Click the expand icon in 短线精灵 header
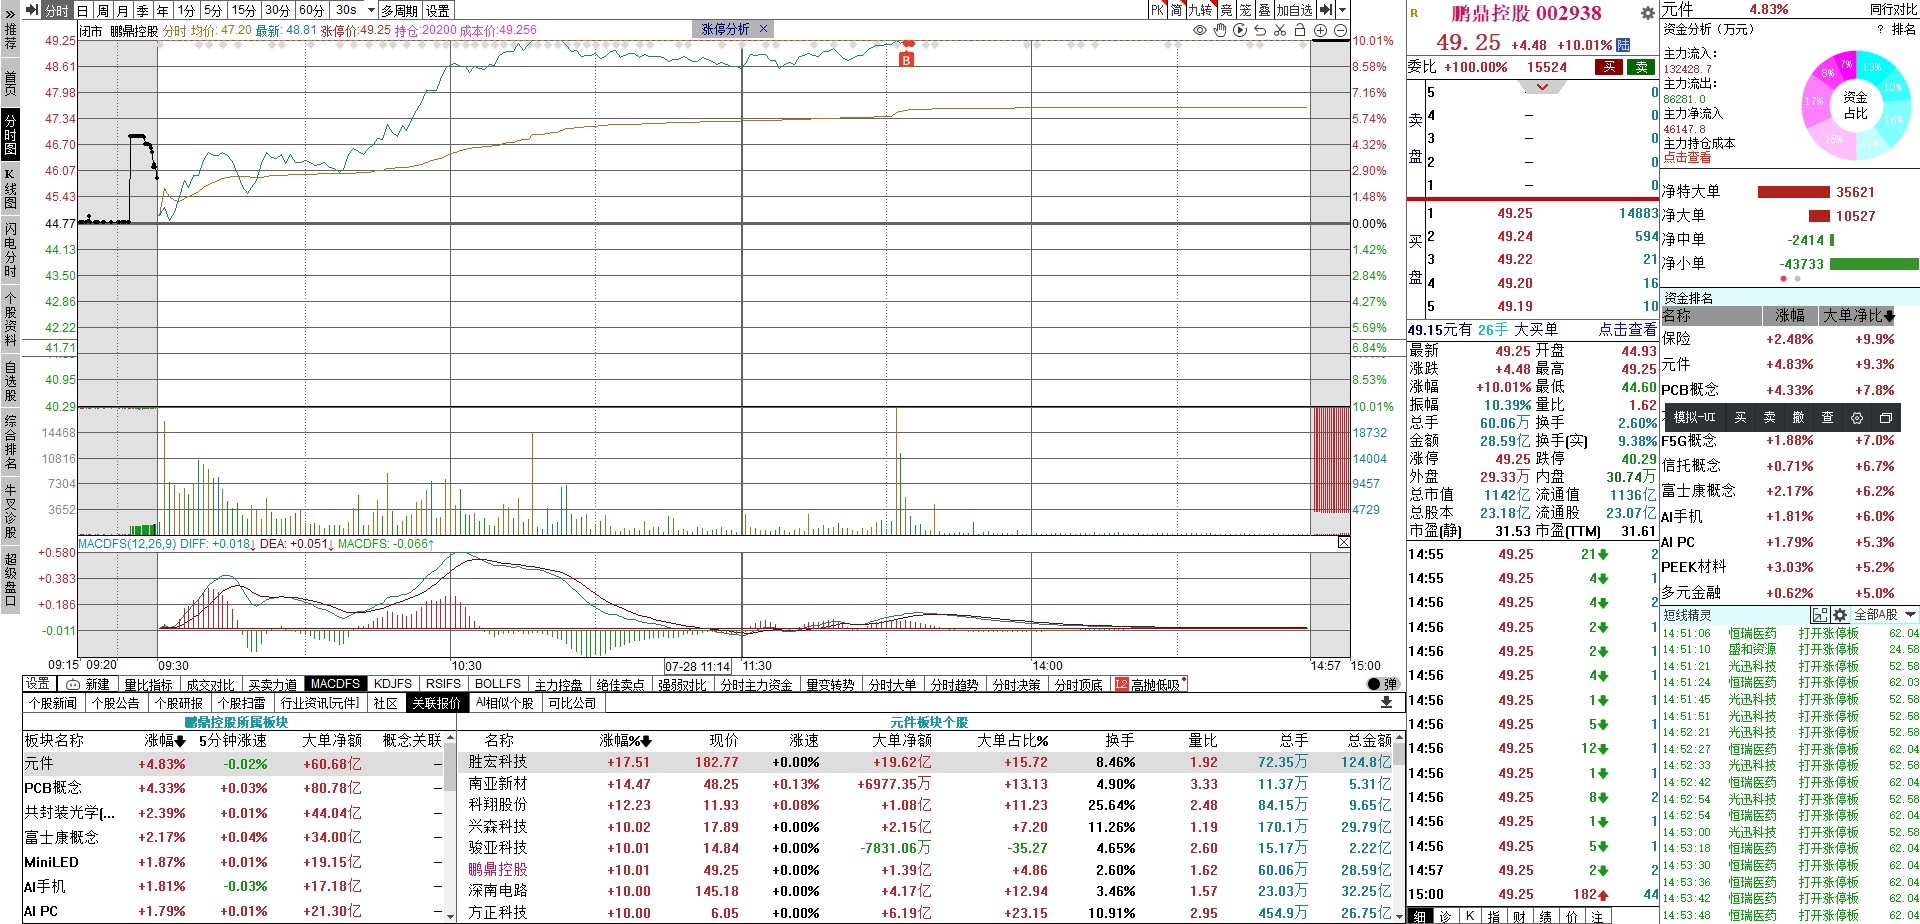This screenshot has width=1920, height=924. (1819, 615)
